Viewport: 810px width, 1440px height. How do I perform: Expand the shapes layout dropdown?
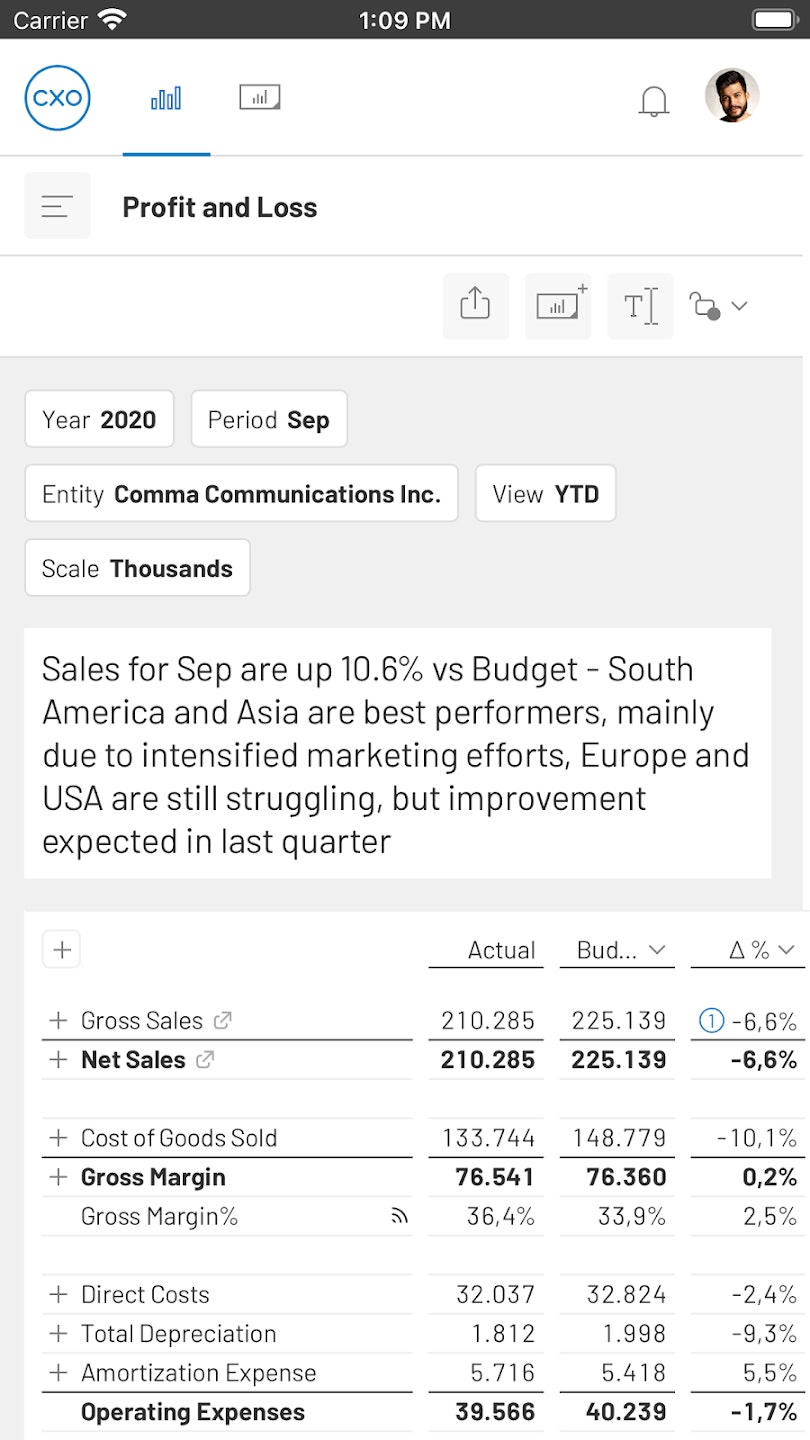pos(718,306)
